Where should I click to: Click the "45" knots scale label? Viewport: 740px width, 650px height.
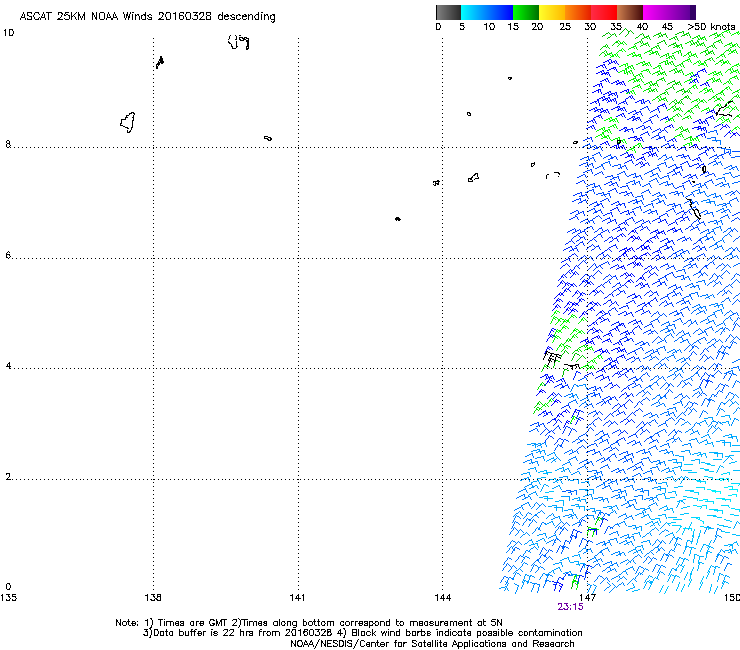tap(667, 27)
